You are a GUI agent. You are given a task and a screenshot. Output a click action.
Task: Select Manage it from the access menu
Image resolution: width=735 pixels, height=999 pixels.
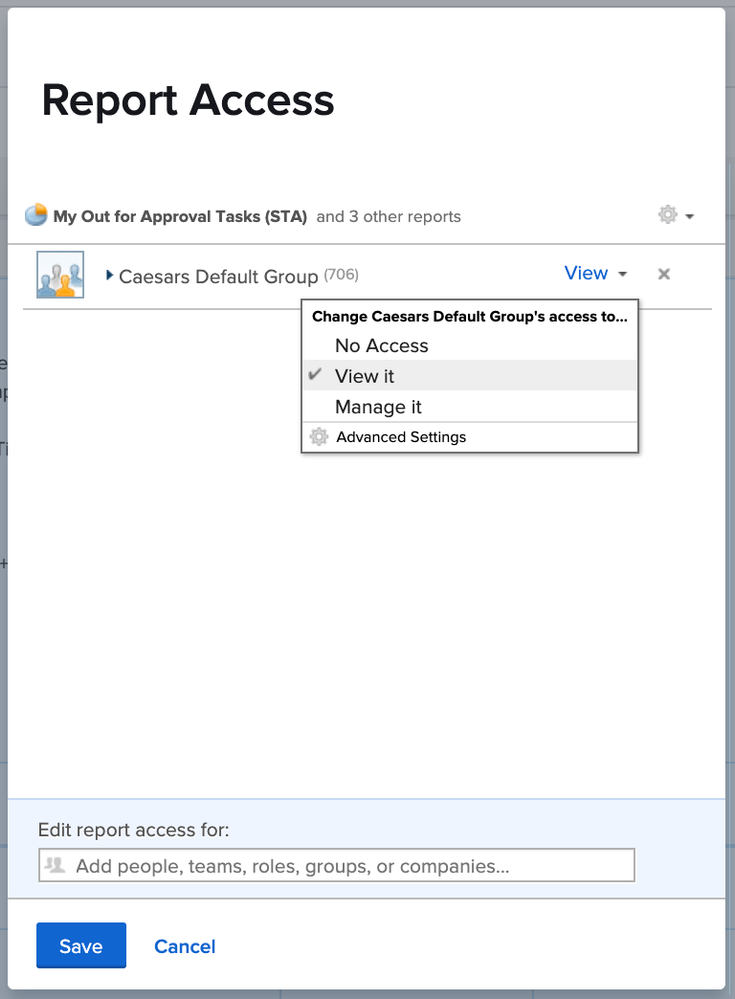click(x=378, y=407)
